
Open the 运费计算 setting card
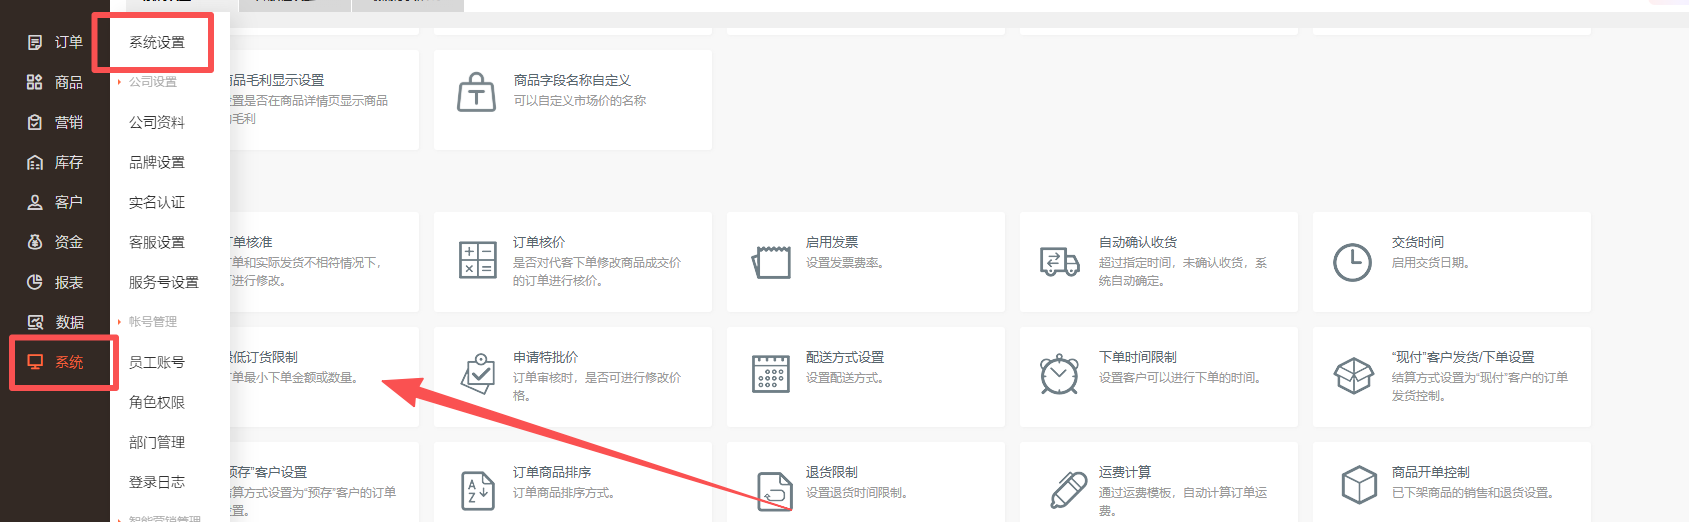coord(1159,482)
